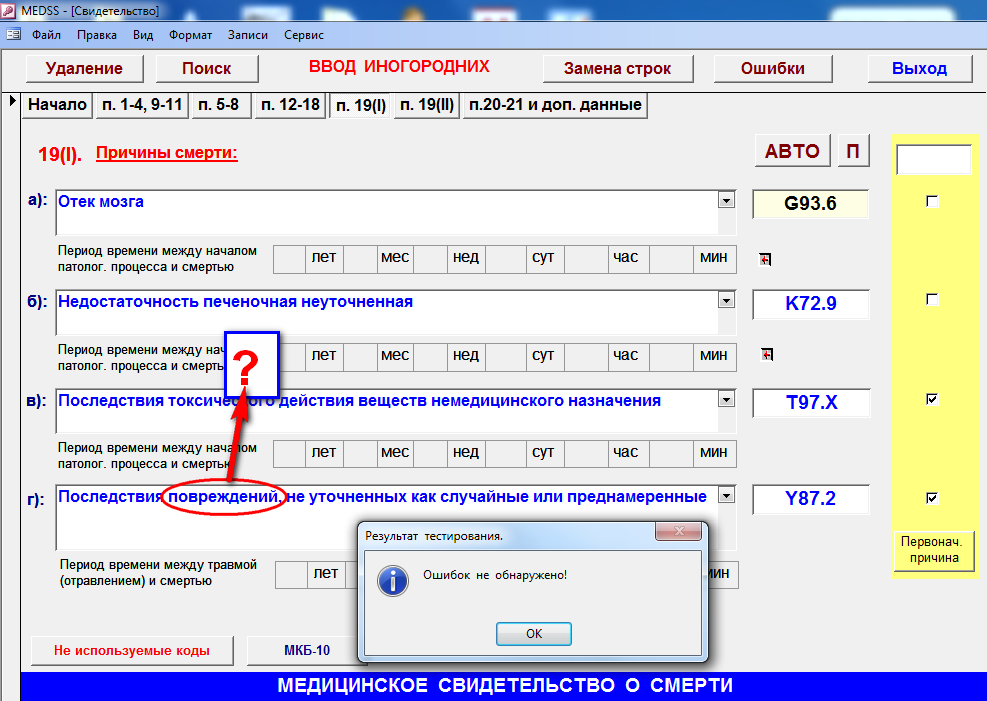Click the T97.X code field
This screenshot has height=701, width=987.
811,402
